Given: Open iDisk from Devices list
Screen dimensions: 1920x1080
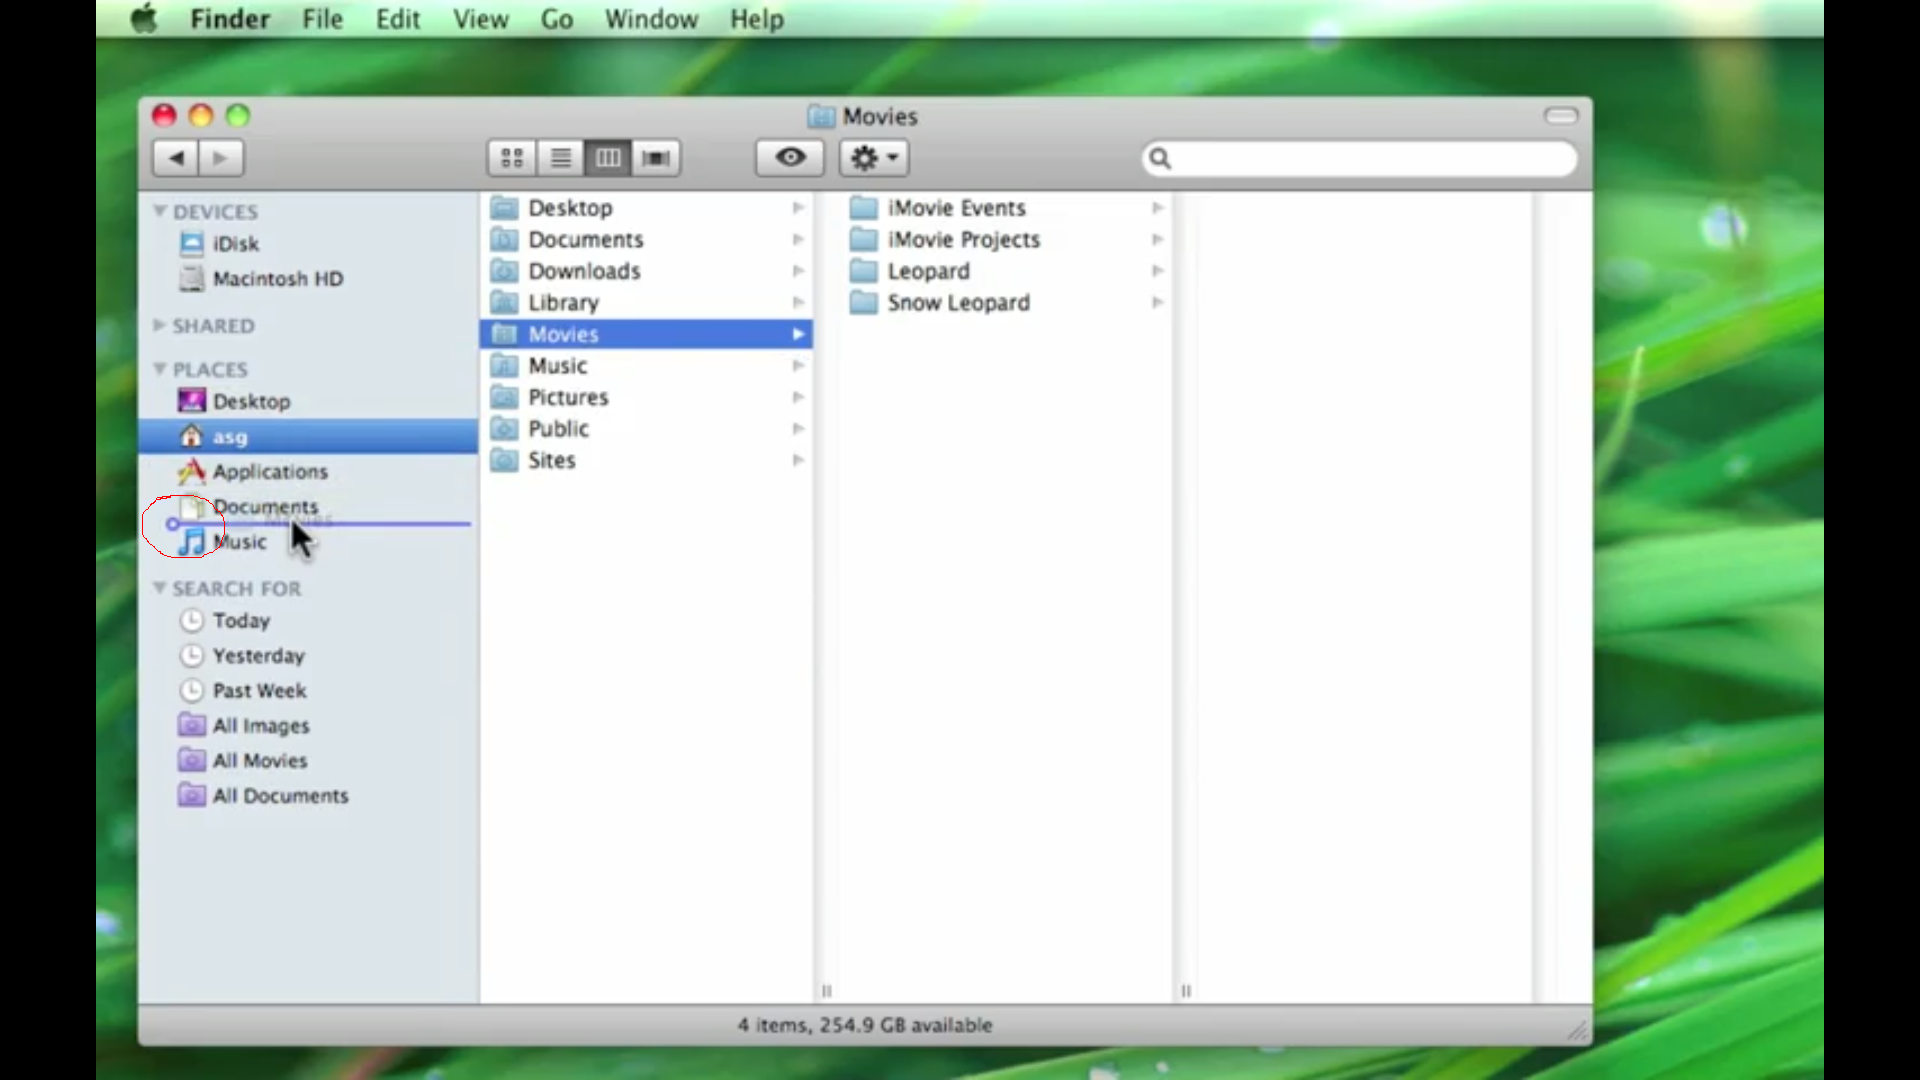Looking at the screenshot, I should point(235,244).
